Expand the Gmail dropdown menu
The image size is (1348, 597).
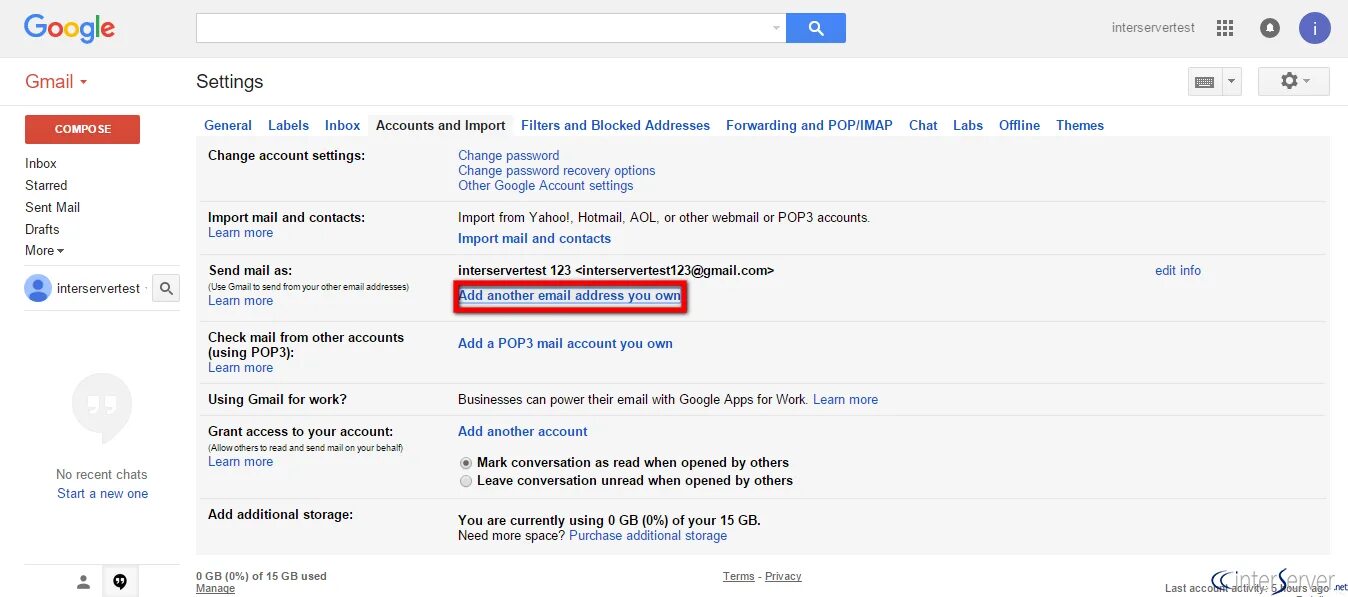[56, 82]
